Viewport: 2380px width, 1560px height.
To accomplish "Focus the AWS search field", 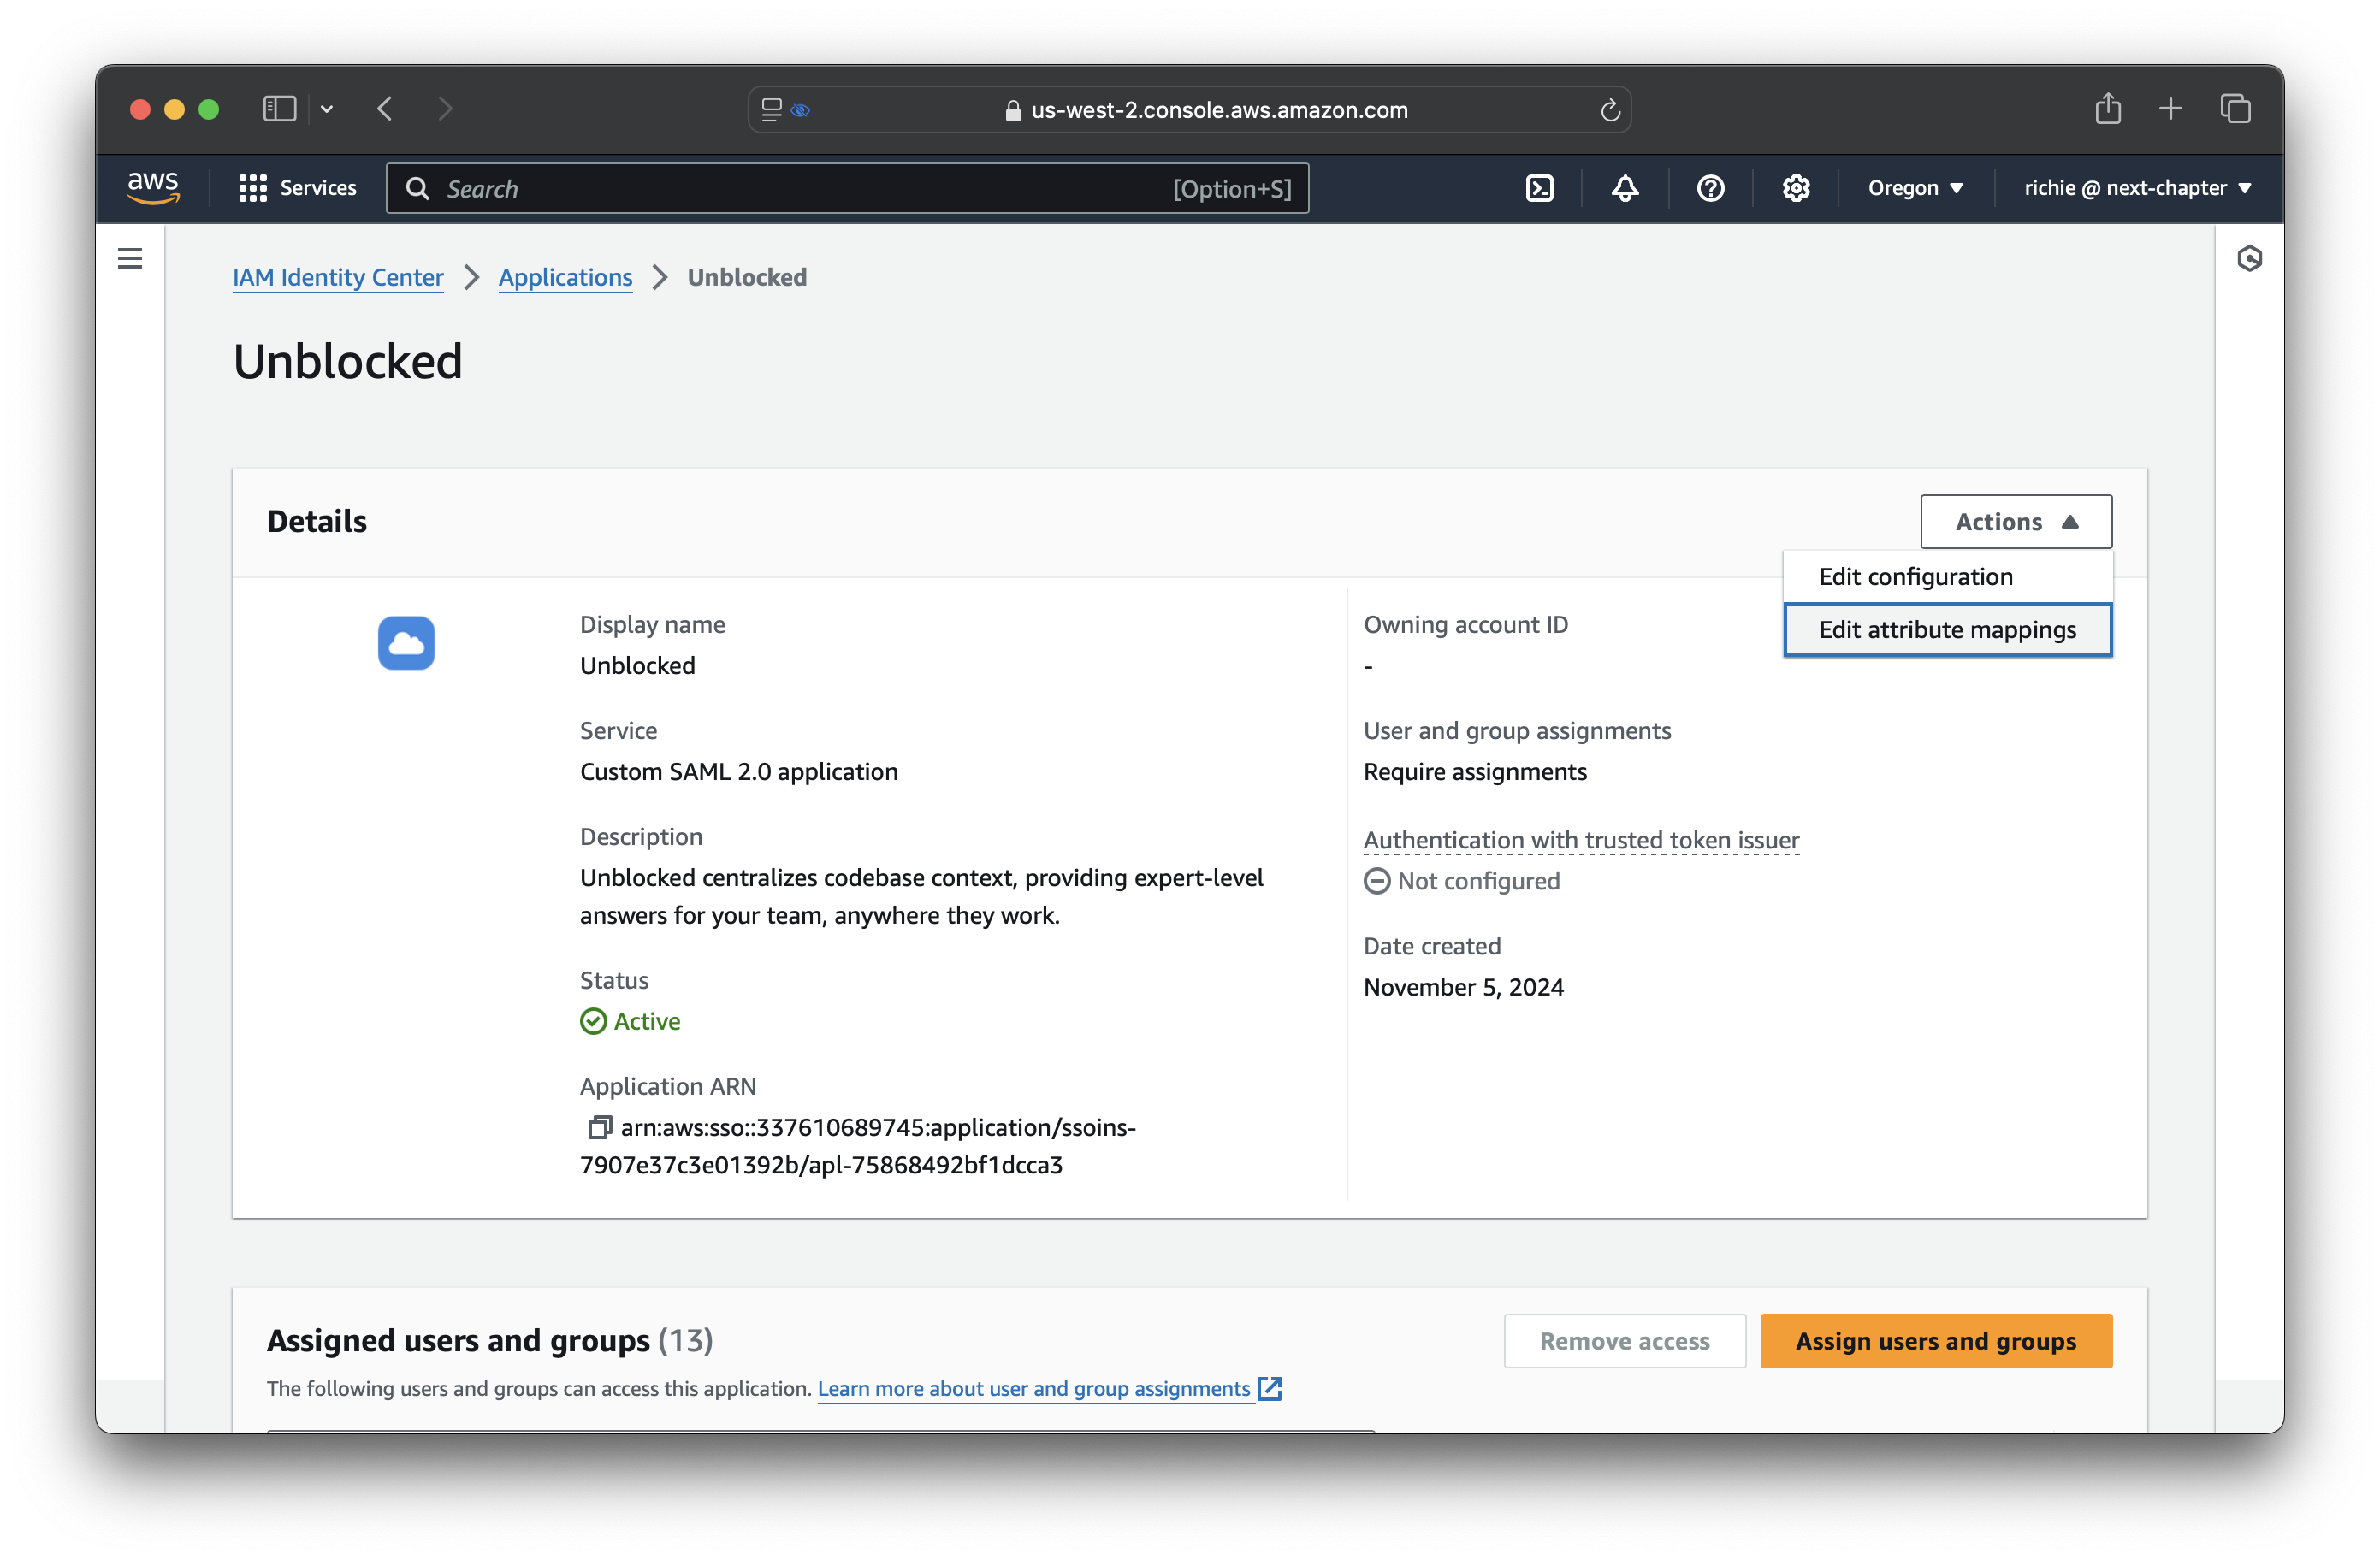I will pos(847,189).
